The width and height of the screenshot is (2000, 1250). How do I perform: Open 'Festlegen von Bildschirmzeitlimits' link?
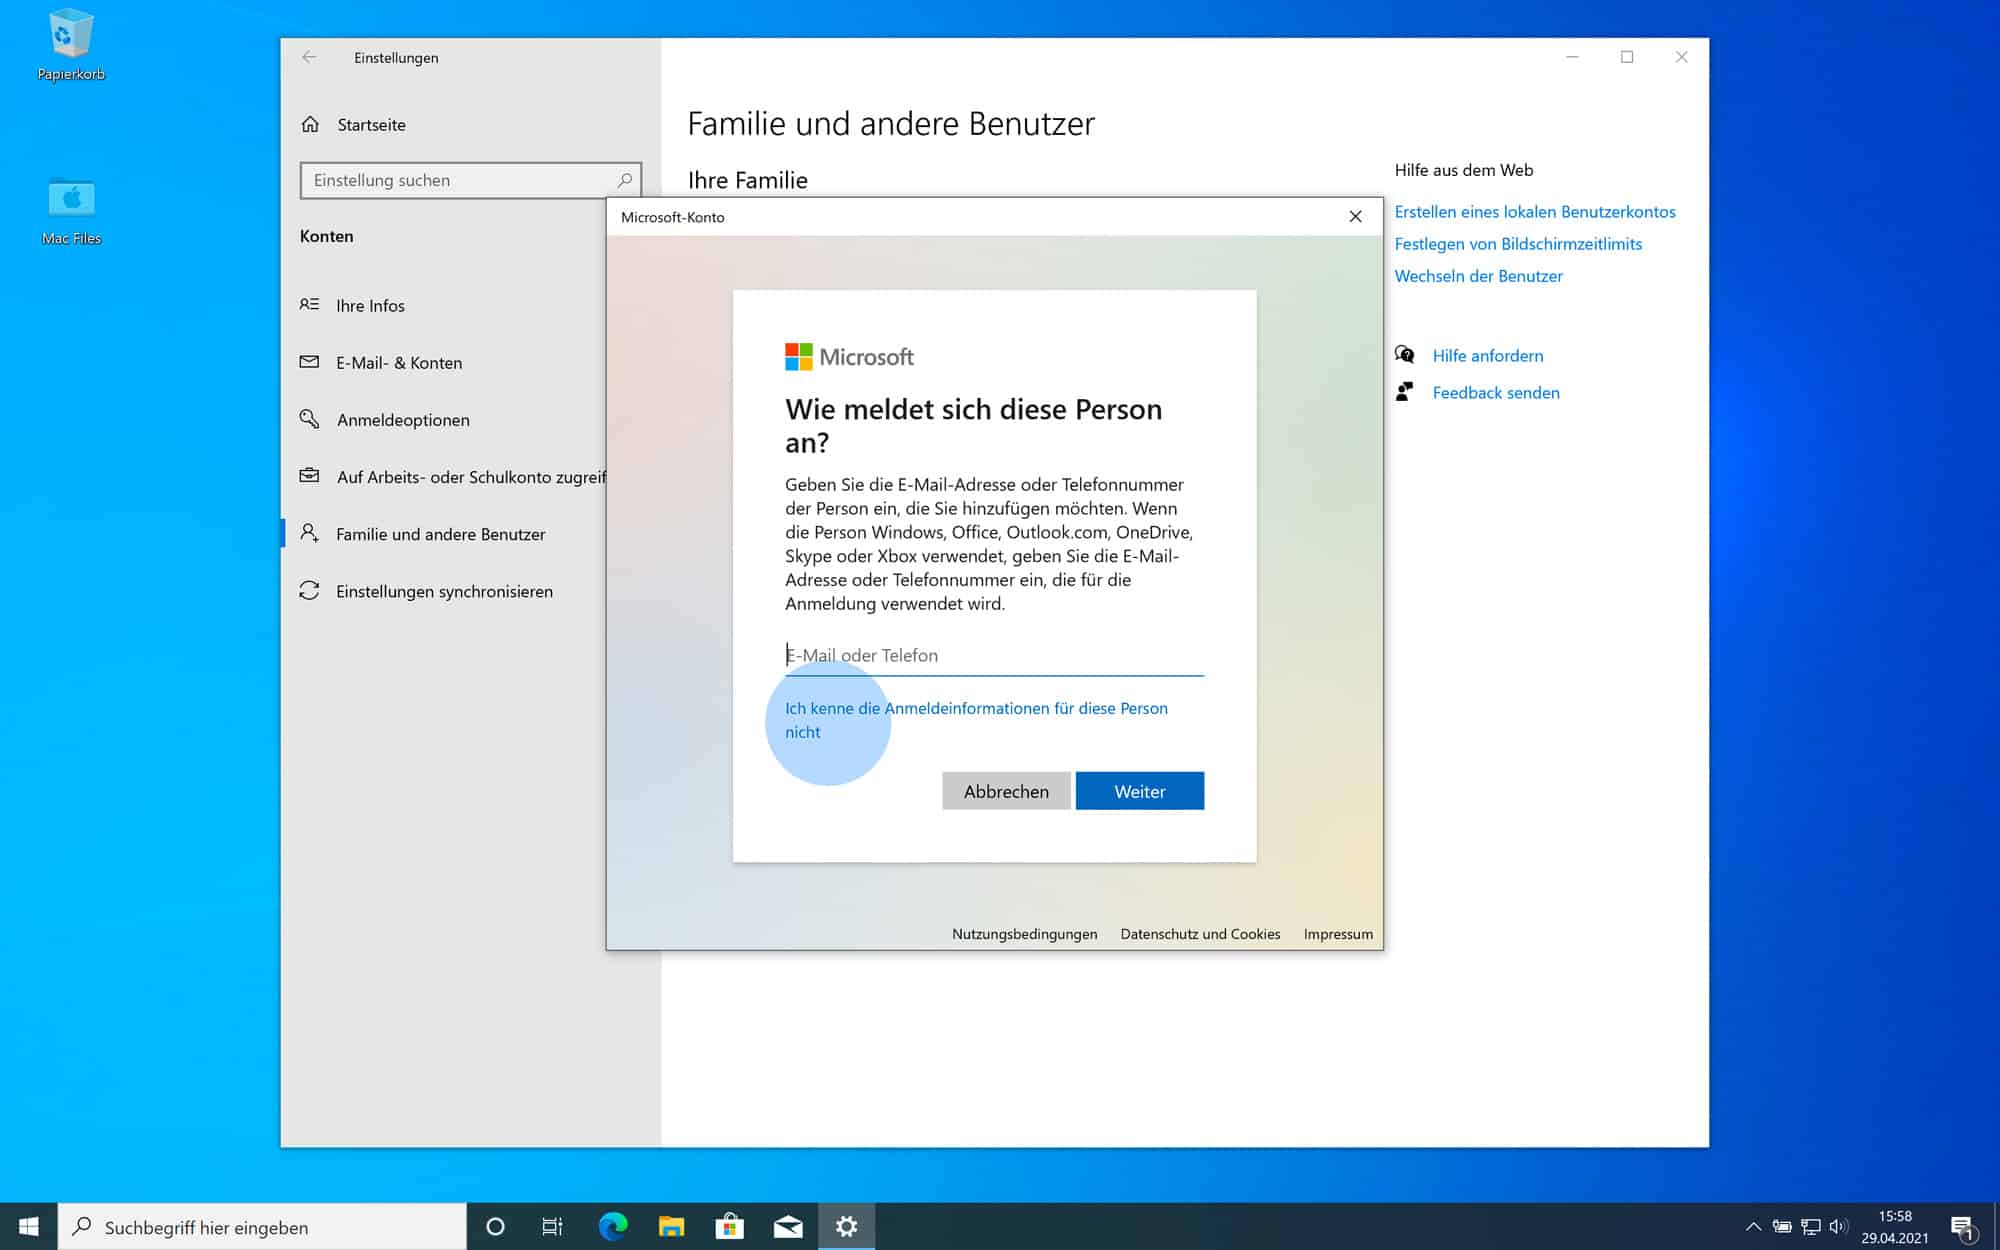[x=1518, y=244]
